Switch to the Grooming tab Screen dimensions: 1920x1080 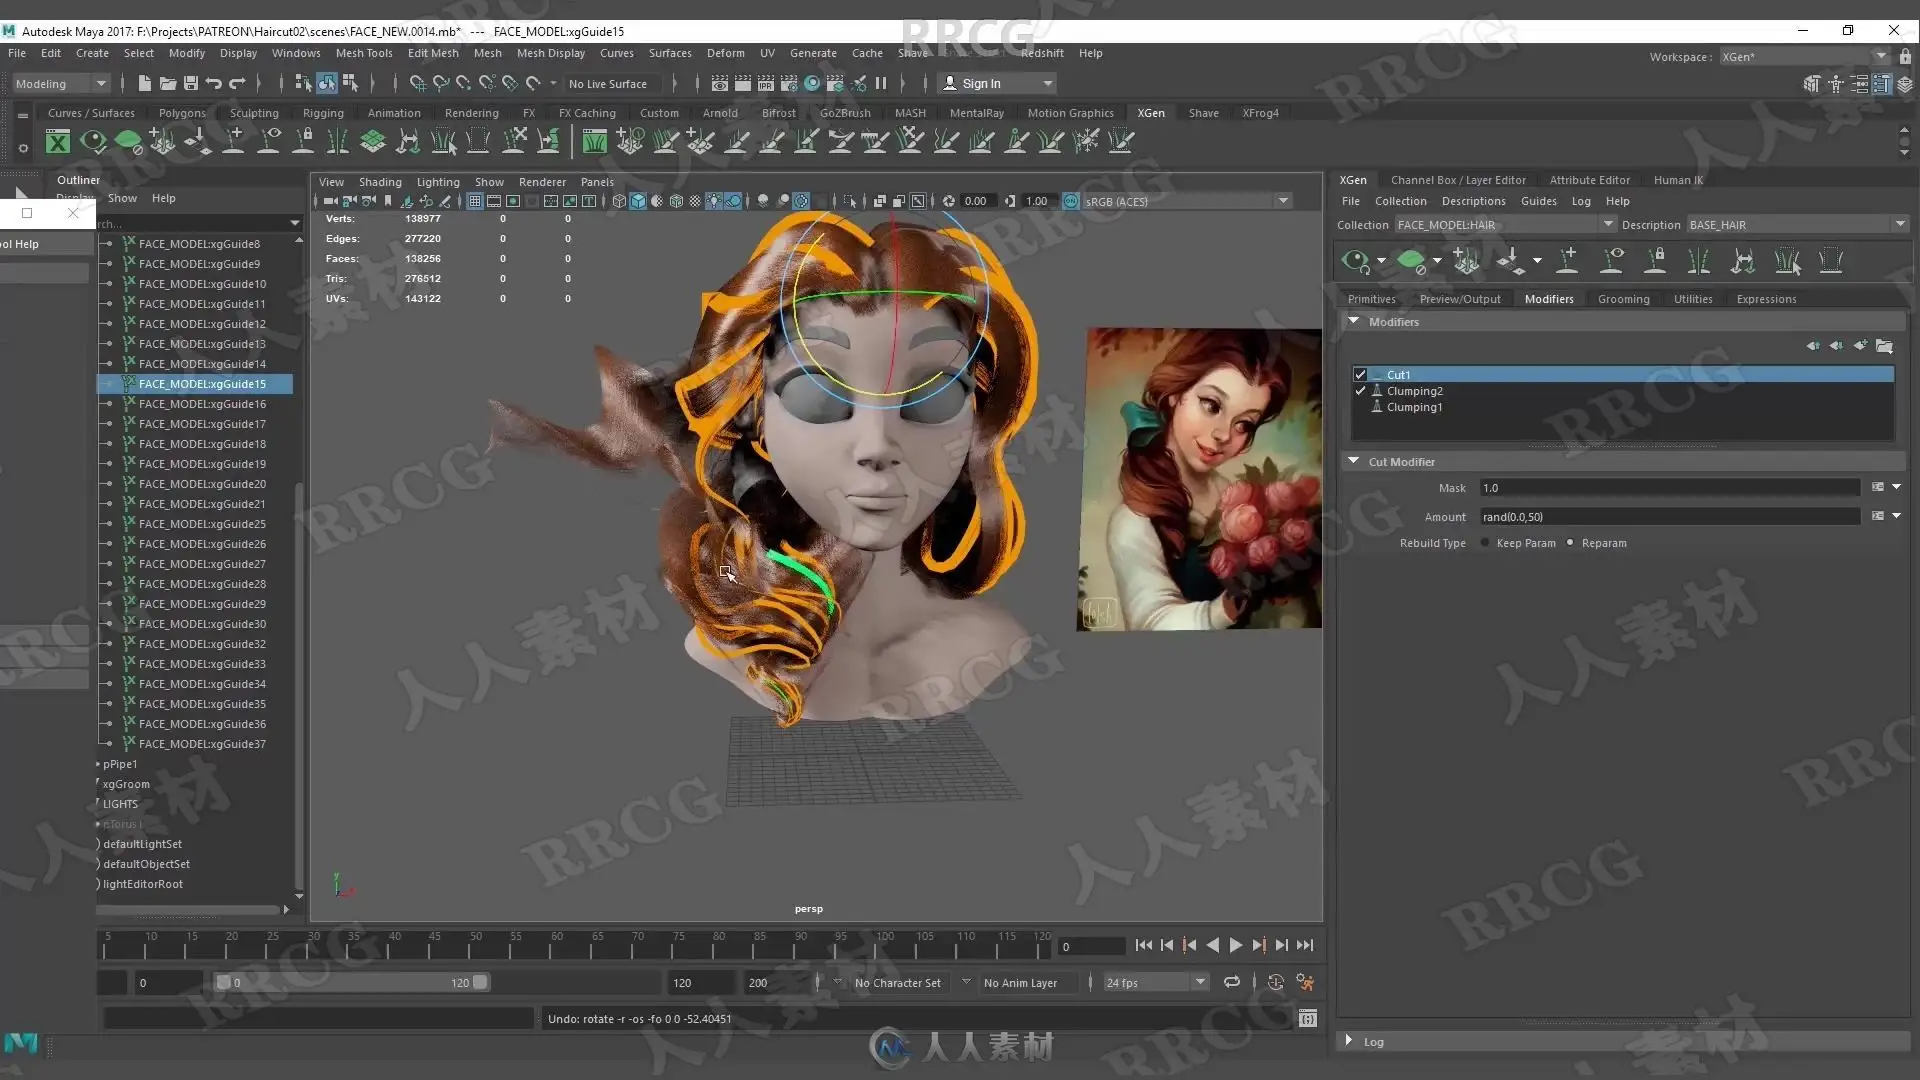(1623, 299)
